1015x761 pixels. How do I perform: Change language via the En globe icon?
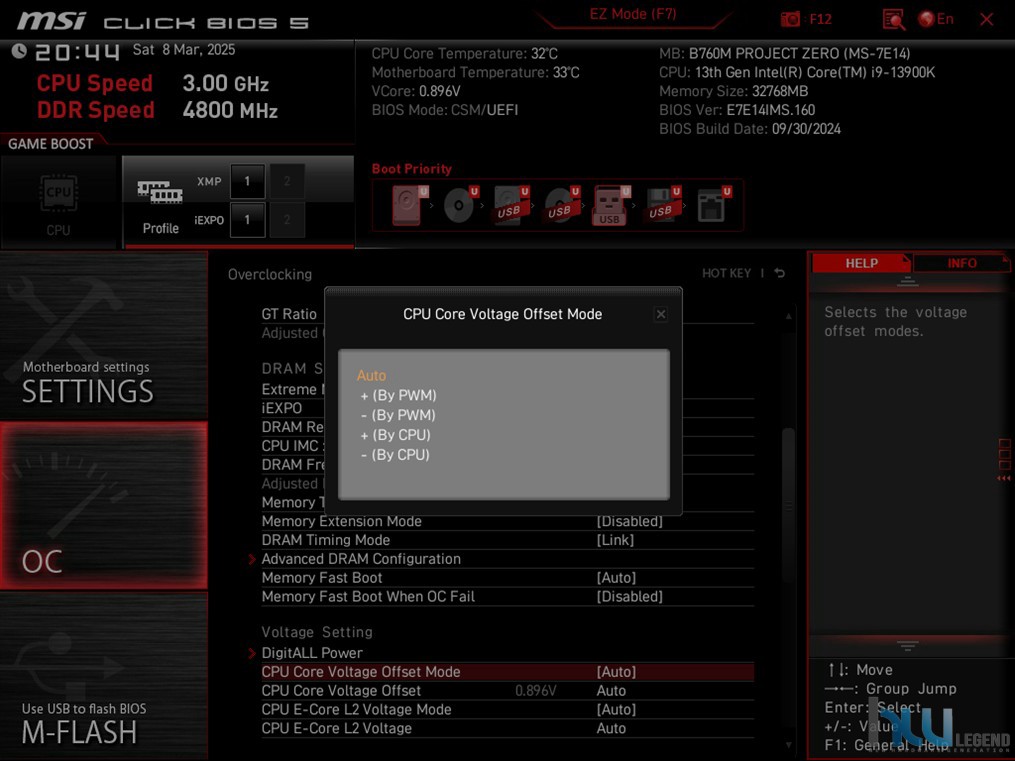pos(937,19)
